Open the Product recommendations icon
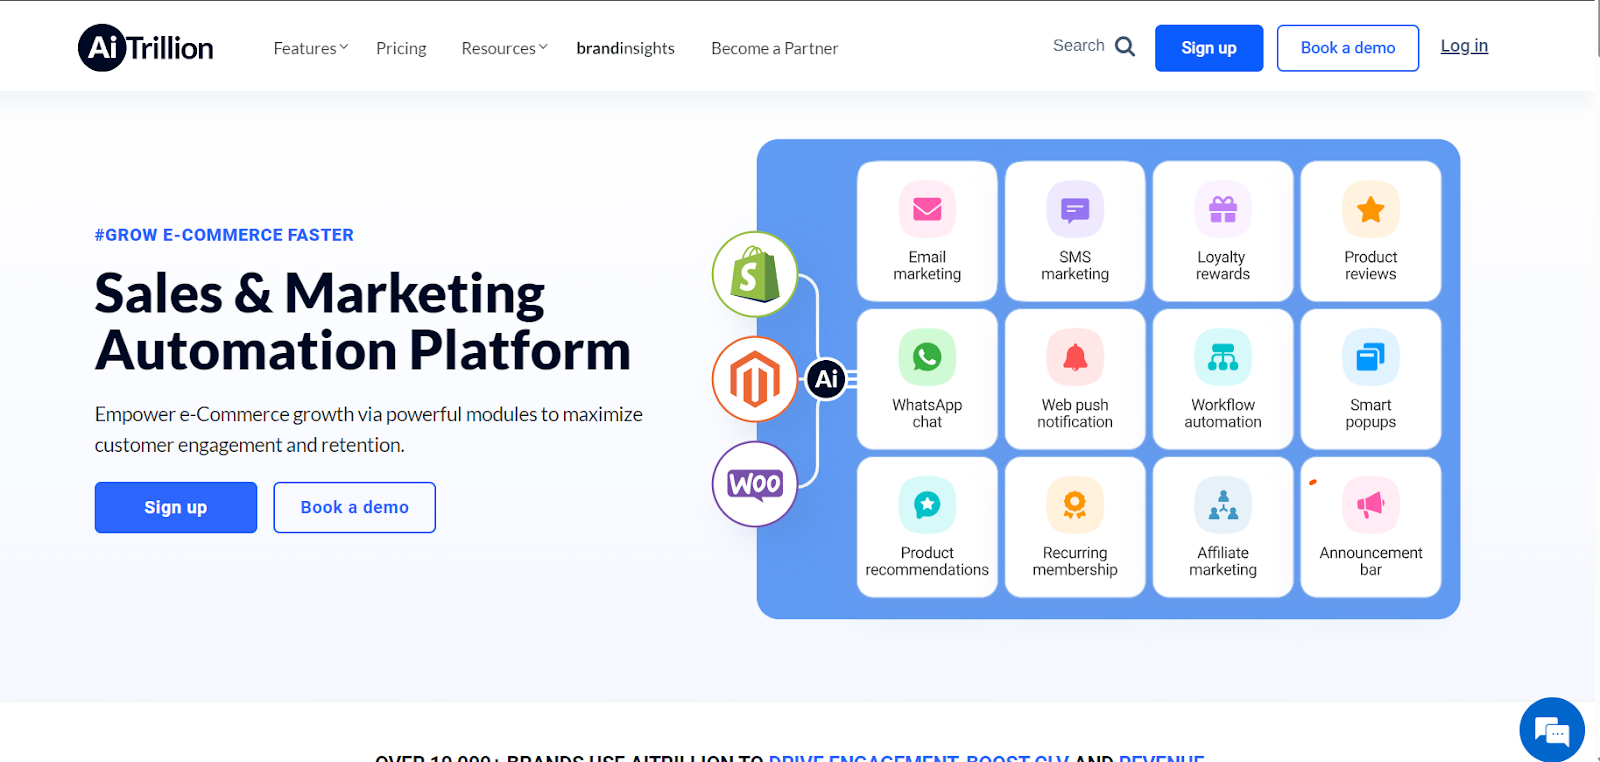The image size is (1600, 762). (x=927, y=505)
